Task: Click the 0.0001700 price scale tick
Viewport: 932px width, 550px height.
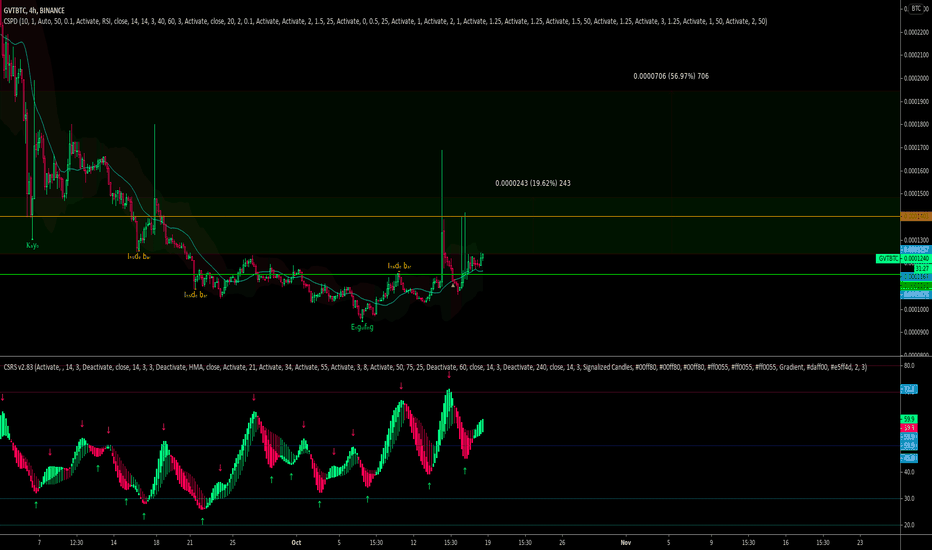Action: (916, 147)
